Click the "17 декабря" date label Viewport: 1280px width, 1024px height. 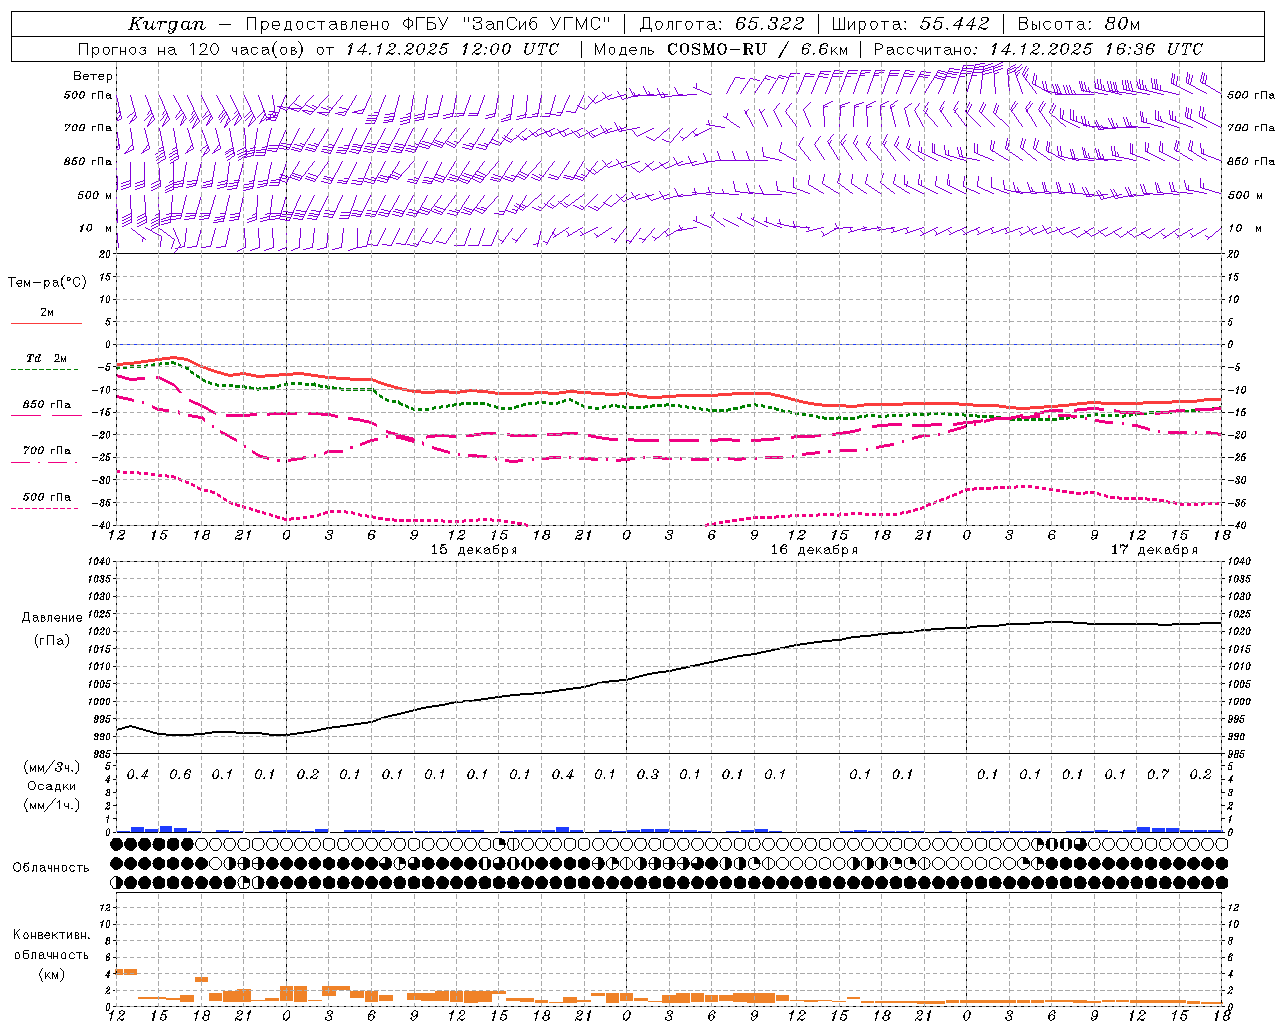(x=1154, y=550)
